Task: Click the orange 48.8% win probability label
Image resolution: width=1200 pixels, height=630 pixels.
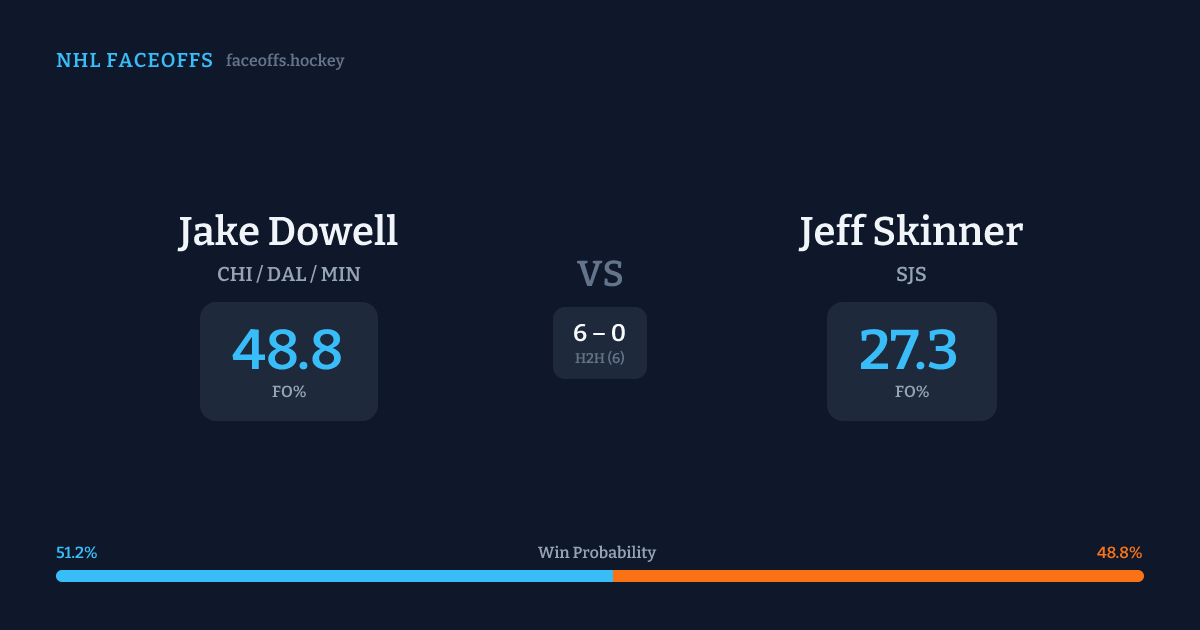Action: tap(1119, 553)
